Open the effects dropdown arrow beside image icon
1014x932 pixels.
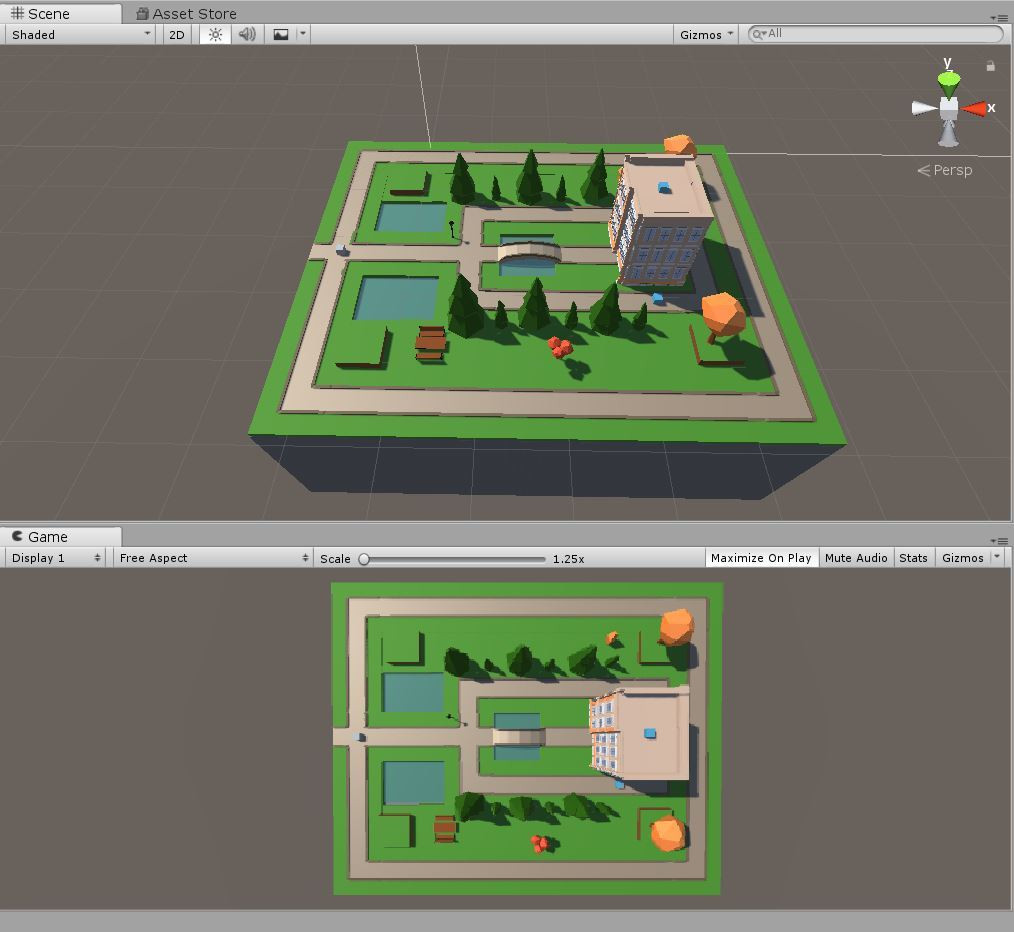(x=303, y=34)
